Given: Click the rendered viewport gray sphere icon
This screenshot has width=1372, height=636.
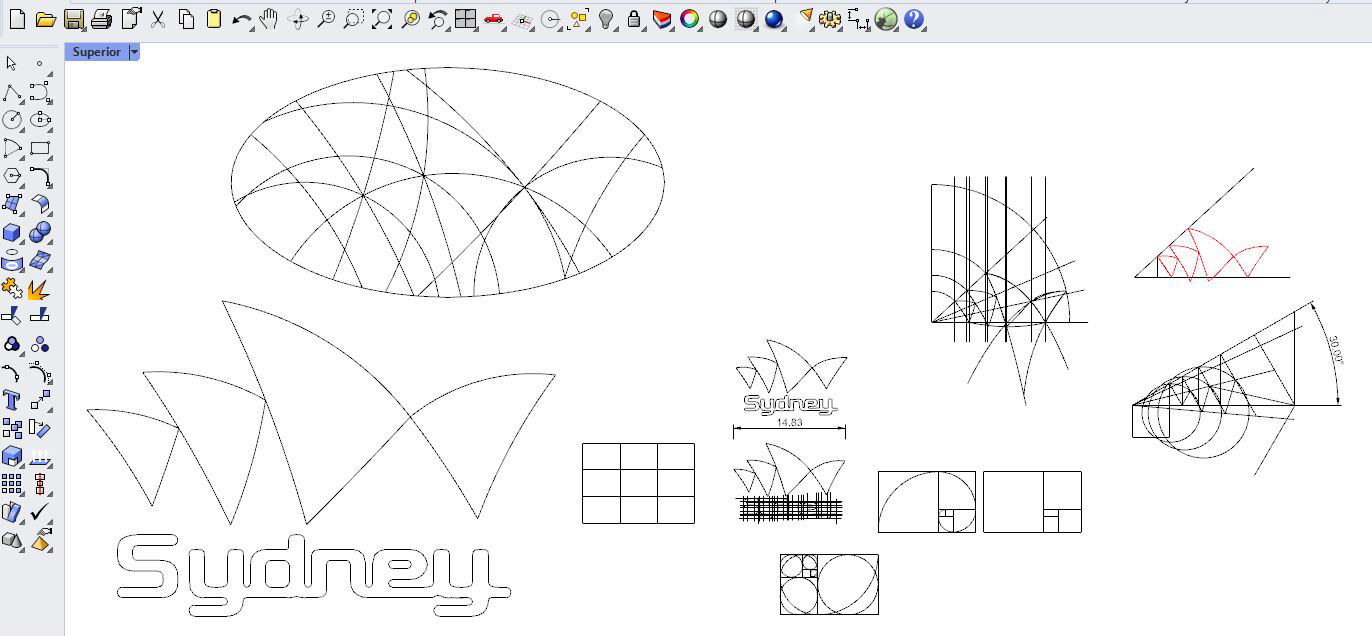Looking at the screenshot, I should point(745,19).
